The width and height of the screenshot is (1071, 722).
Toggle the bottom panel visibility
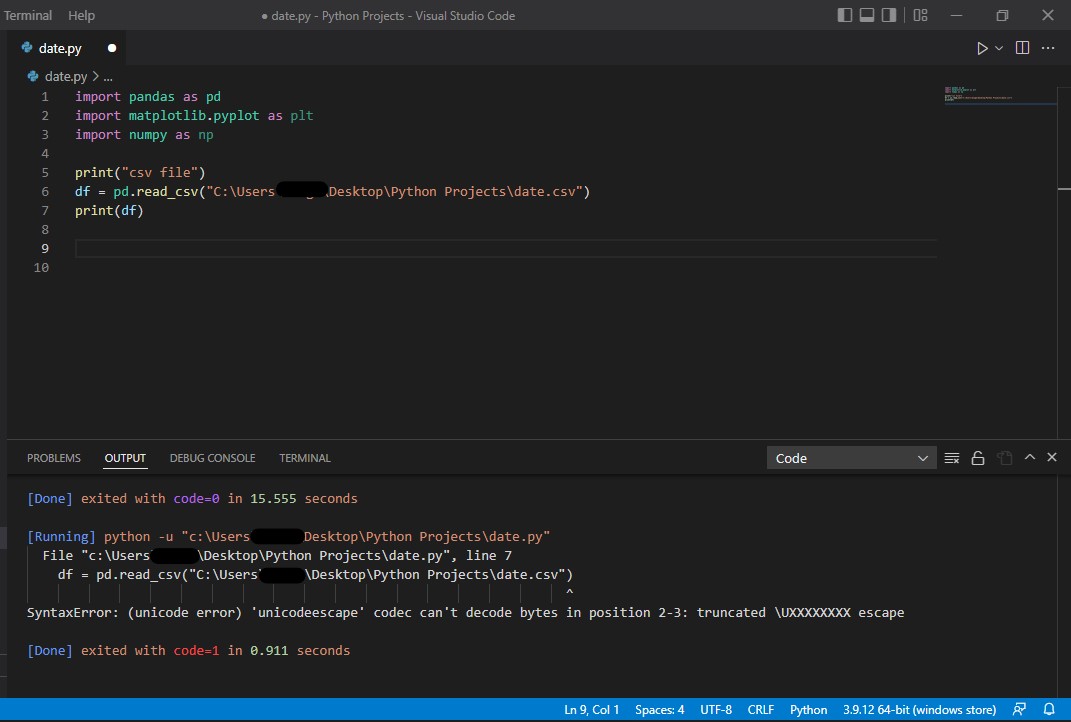pos(869,15)
